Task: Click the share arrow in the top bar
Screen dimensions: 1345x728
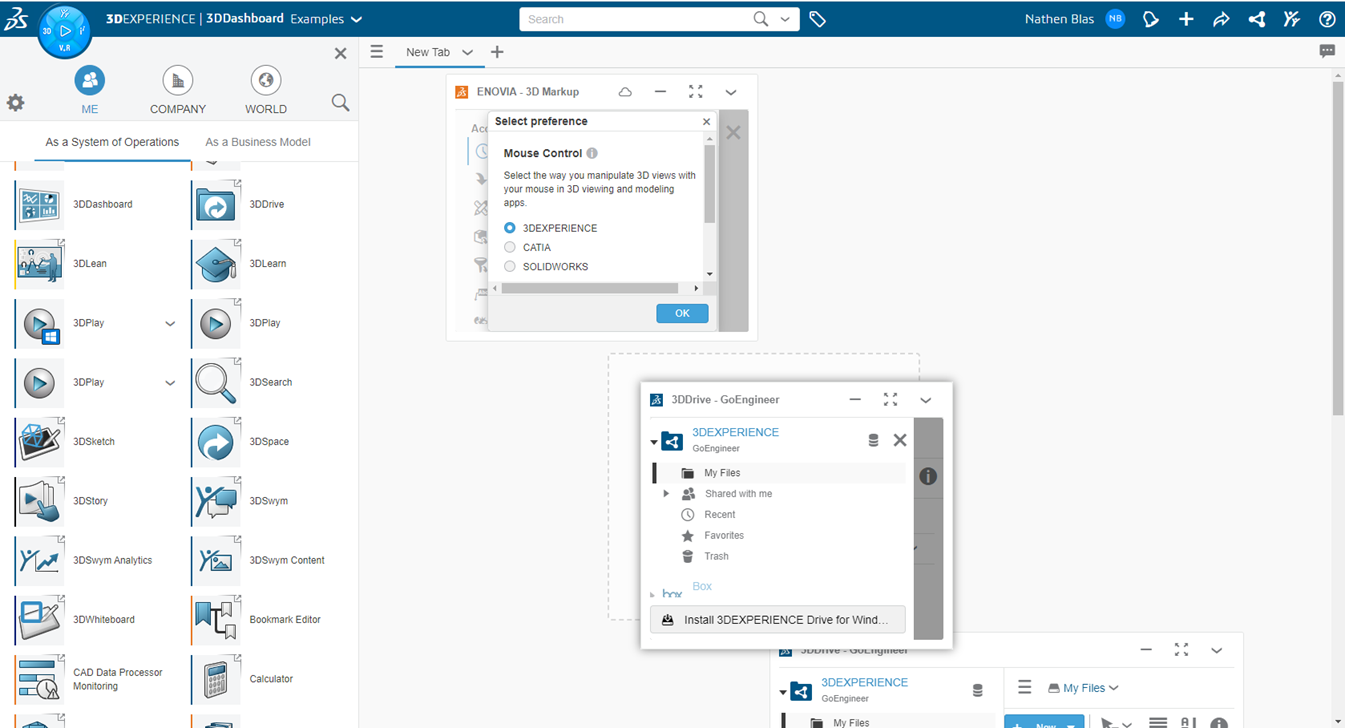Action: click(1221, 18)
